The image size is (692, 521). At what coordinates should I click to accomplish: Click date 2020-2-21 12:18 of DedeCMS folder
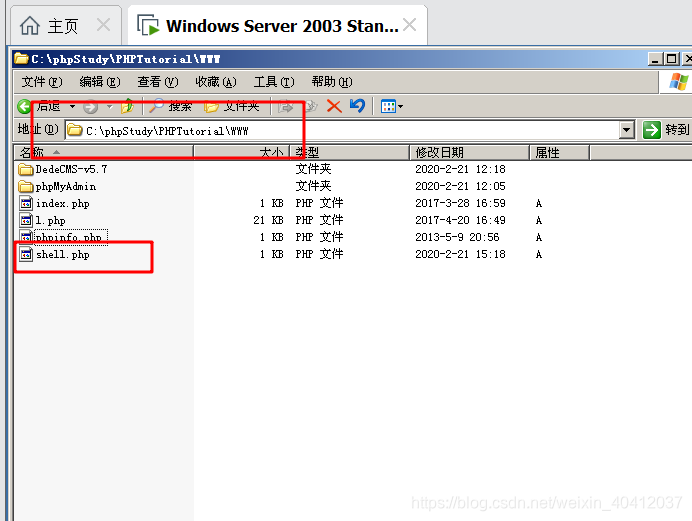pos(460,169)
